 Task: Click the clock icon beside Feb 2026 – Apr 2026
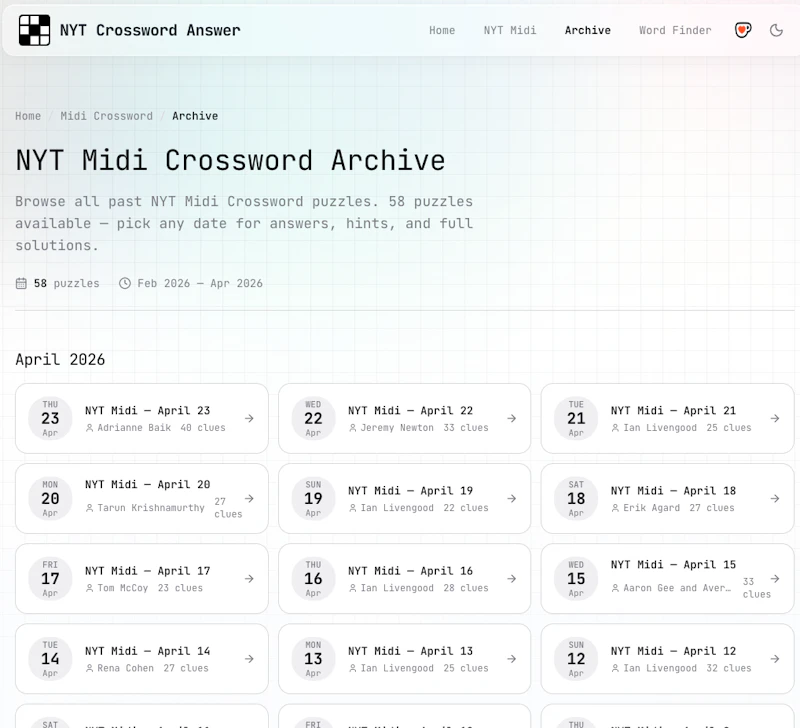[x=124, y=283]
